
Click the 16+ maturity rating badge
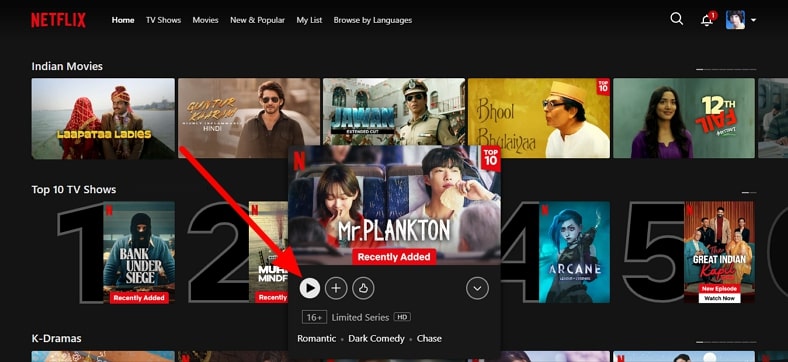click(314, 317)
